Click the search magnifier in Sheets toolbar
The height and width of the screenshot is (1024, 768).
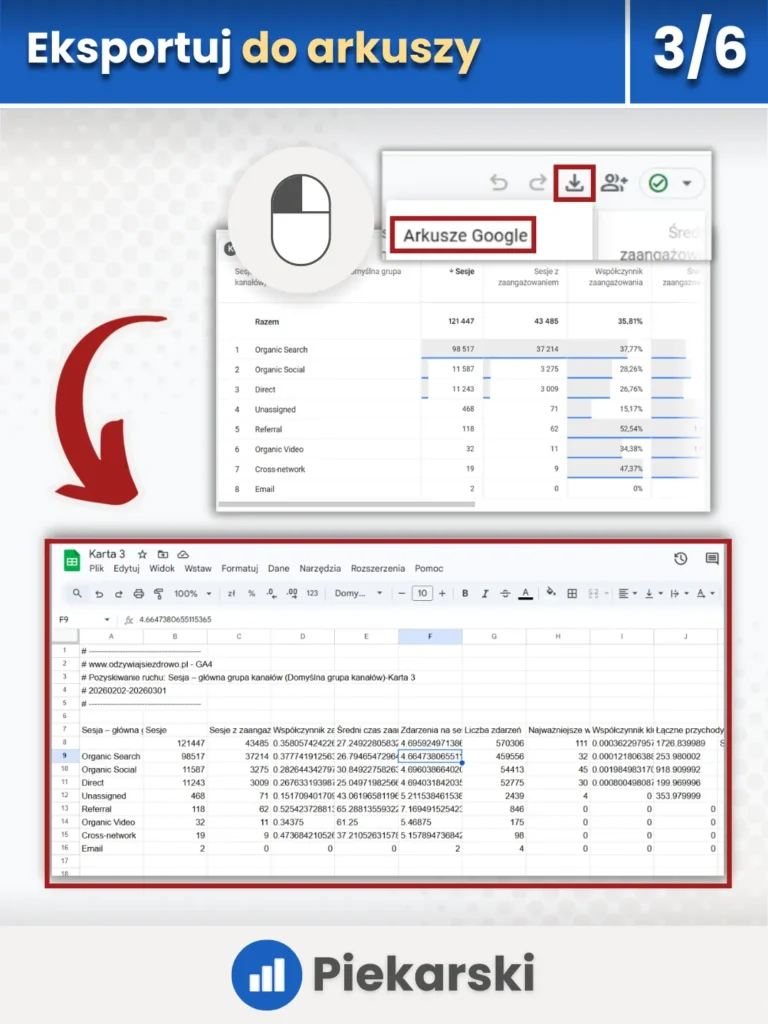(77, 594)
